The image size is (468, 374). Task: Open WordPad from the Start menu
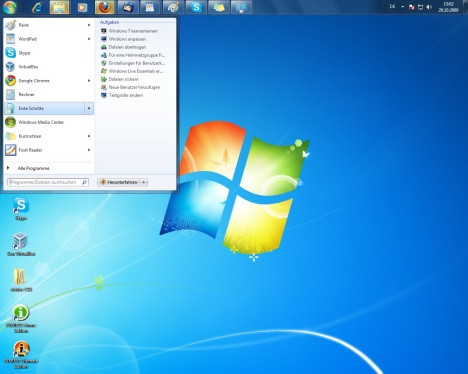pos(49,39)
